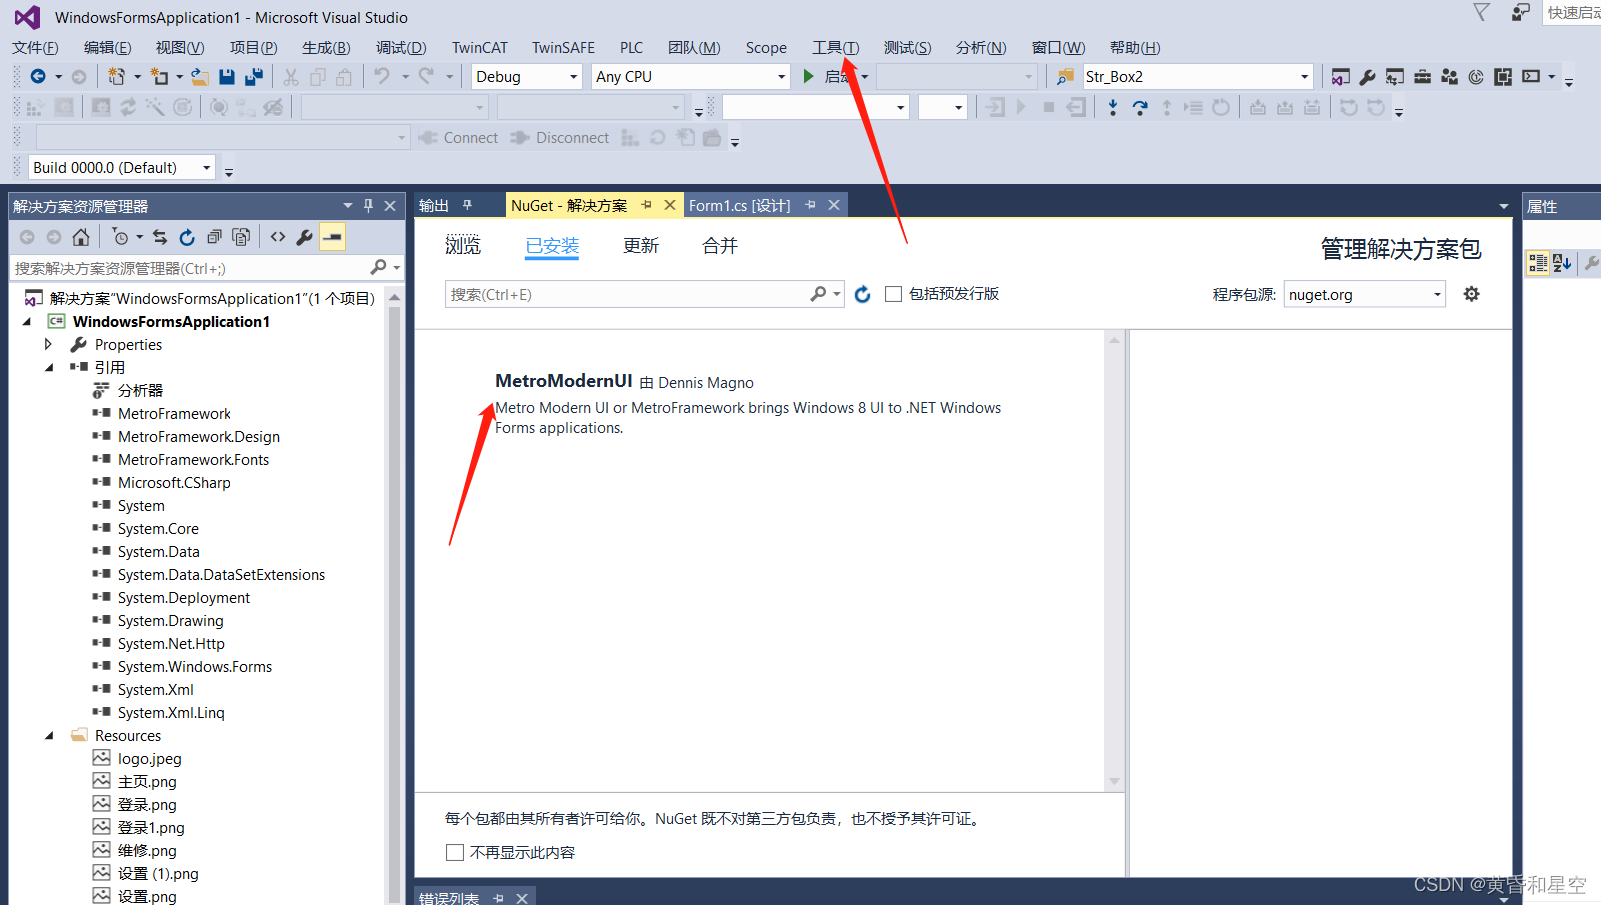Select the 已安装 installed tab in NuGet
Screen dimensions: 1601x905
552,246
